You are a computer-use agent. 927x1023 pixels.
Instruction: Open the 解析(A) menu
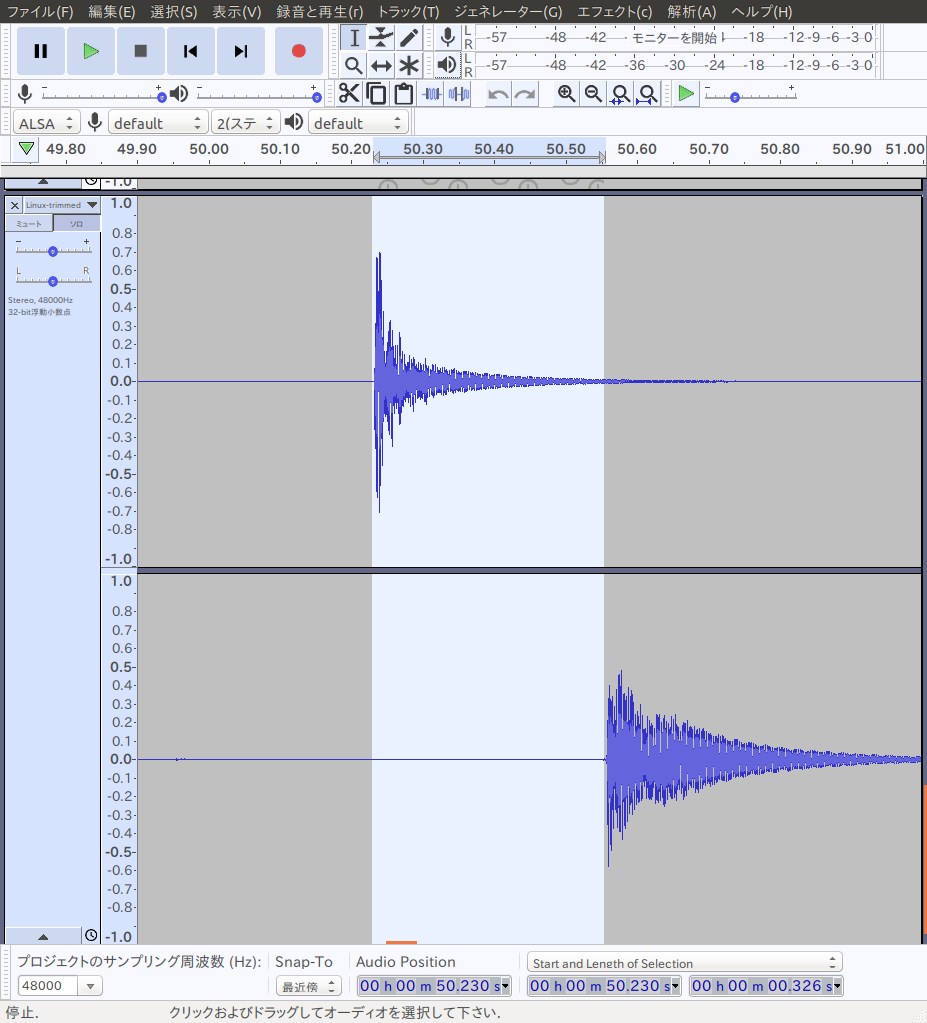[x=691, y=12]
